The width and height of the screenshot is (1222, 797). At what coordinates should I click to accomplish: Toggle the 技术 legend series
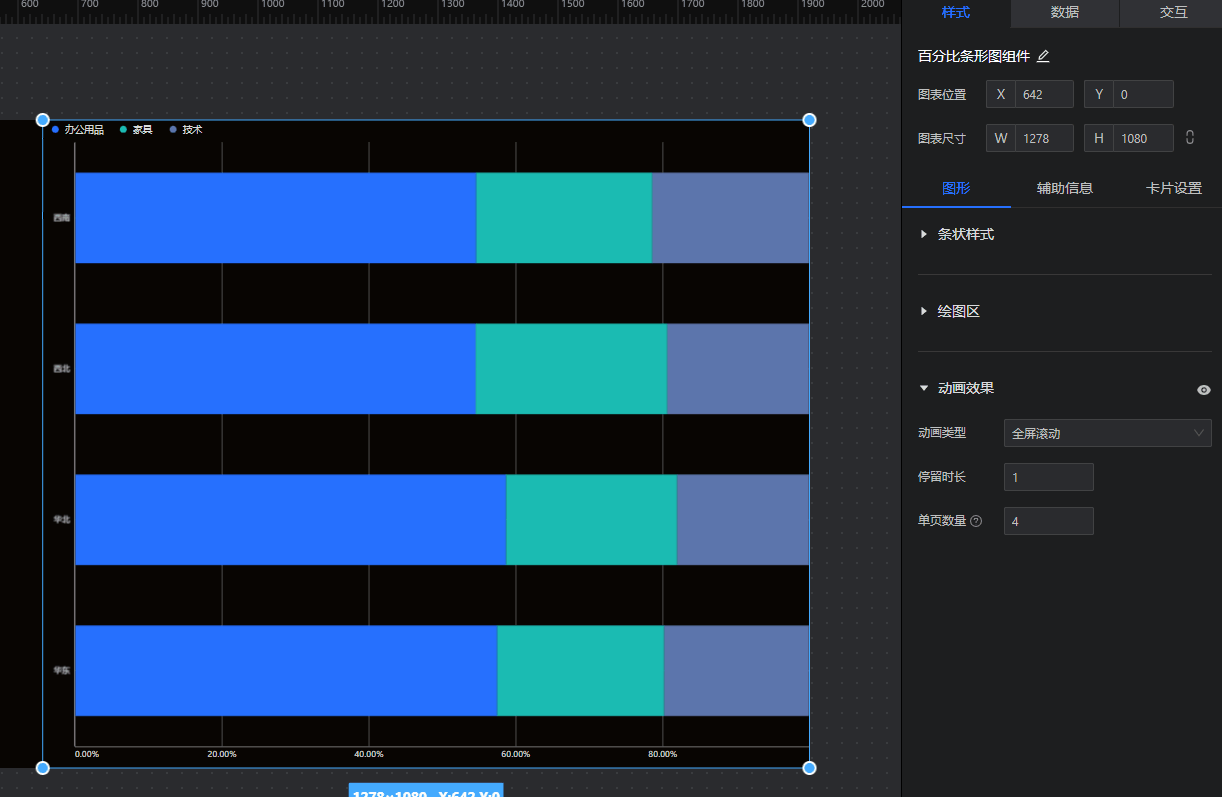(x=186, y=130)
